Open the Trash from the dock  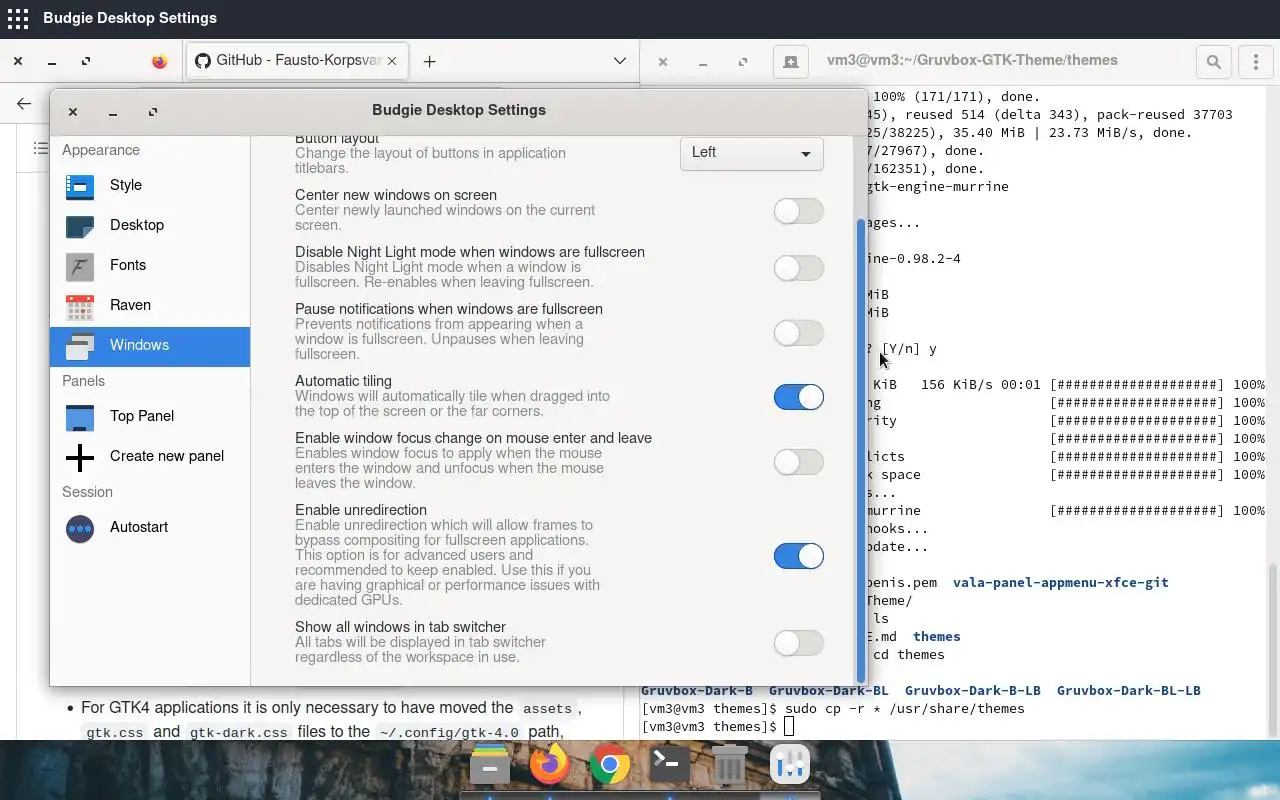[729, 765]
